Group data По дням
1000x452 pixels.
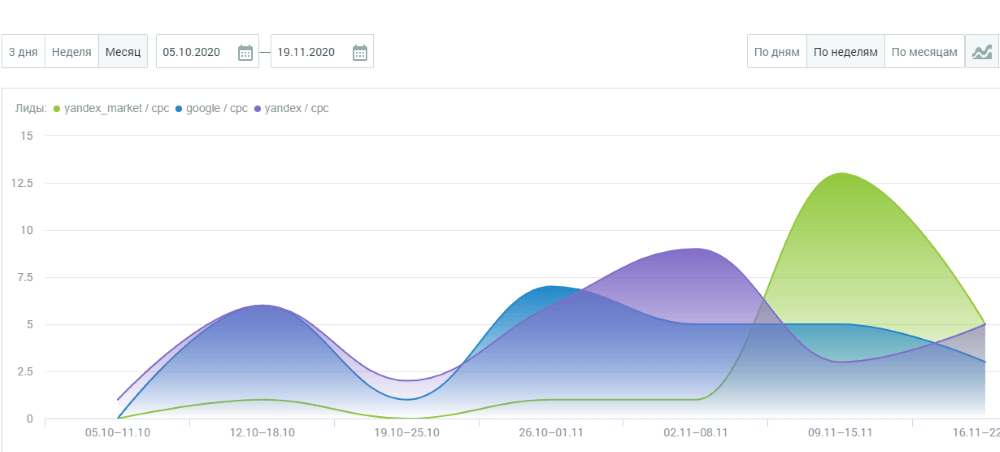coord(776,52)
